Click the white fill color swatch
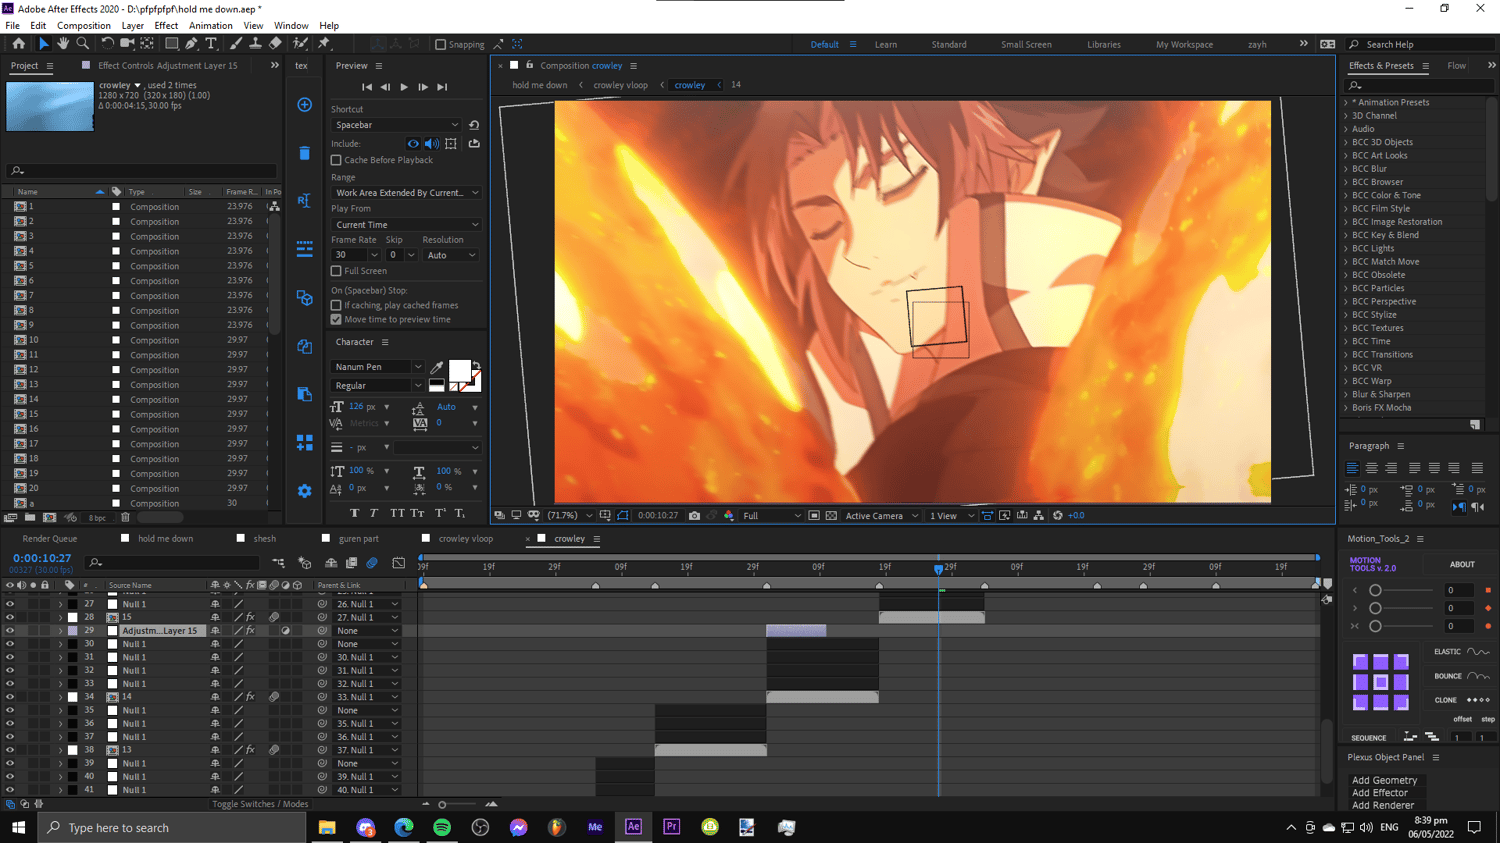1500x843 pixels. click(x=459, y=371)
